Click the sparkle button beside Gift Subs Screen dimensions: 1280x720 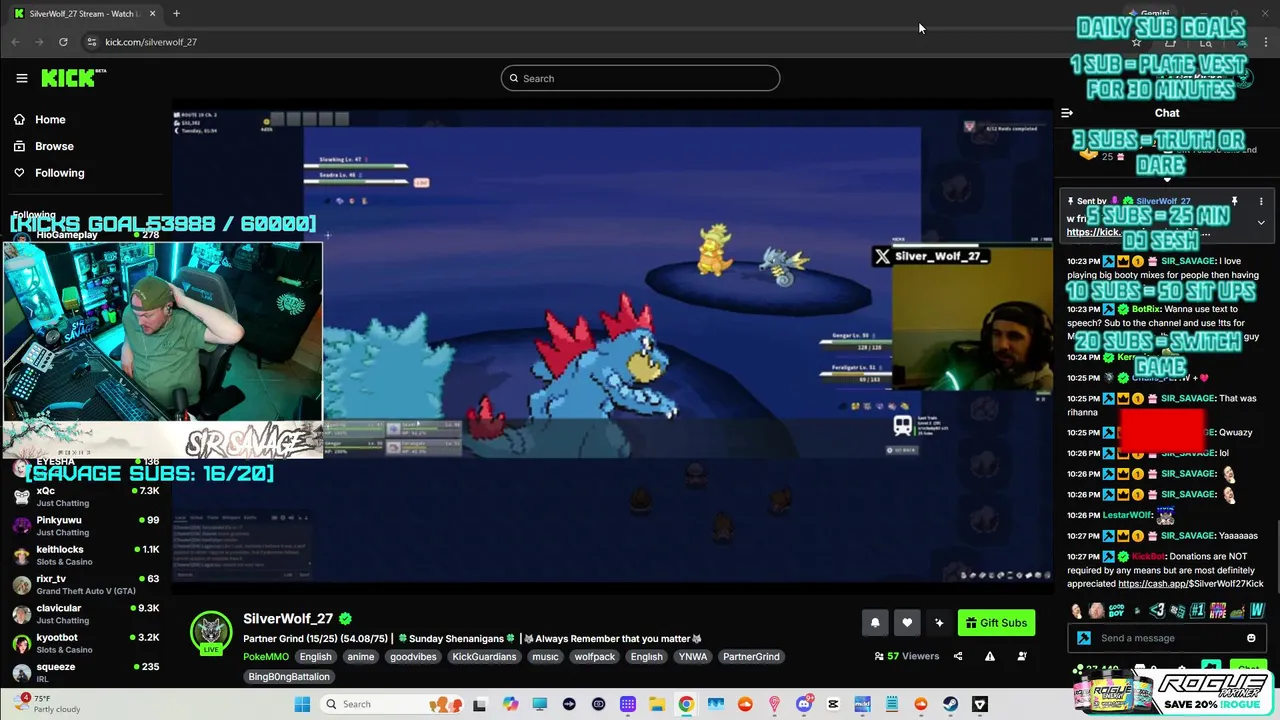pyautogui.click(x=939, y=623)
